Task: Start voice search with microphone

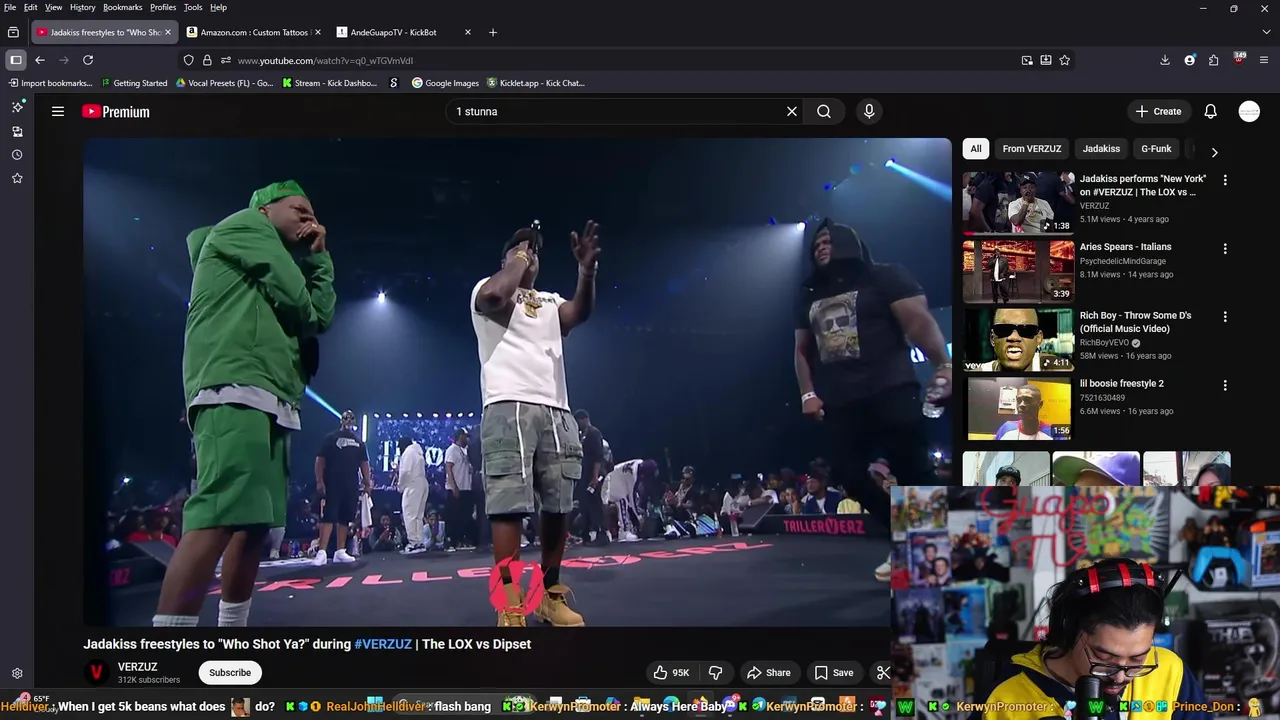Action: tap(869, 112)
